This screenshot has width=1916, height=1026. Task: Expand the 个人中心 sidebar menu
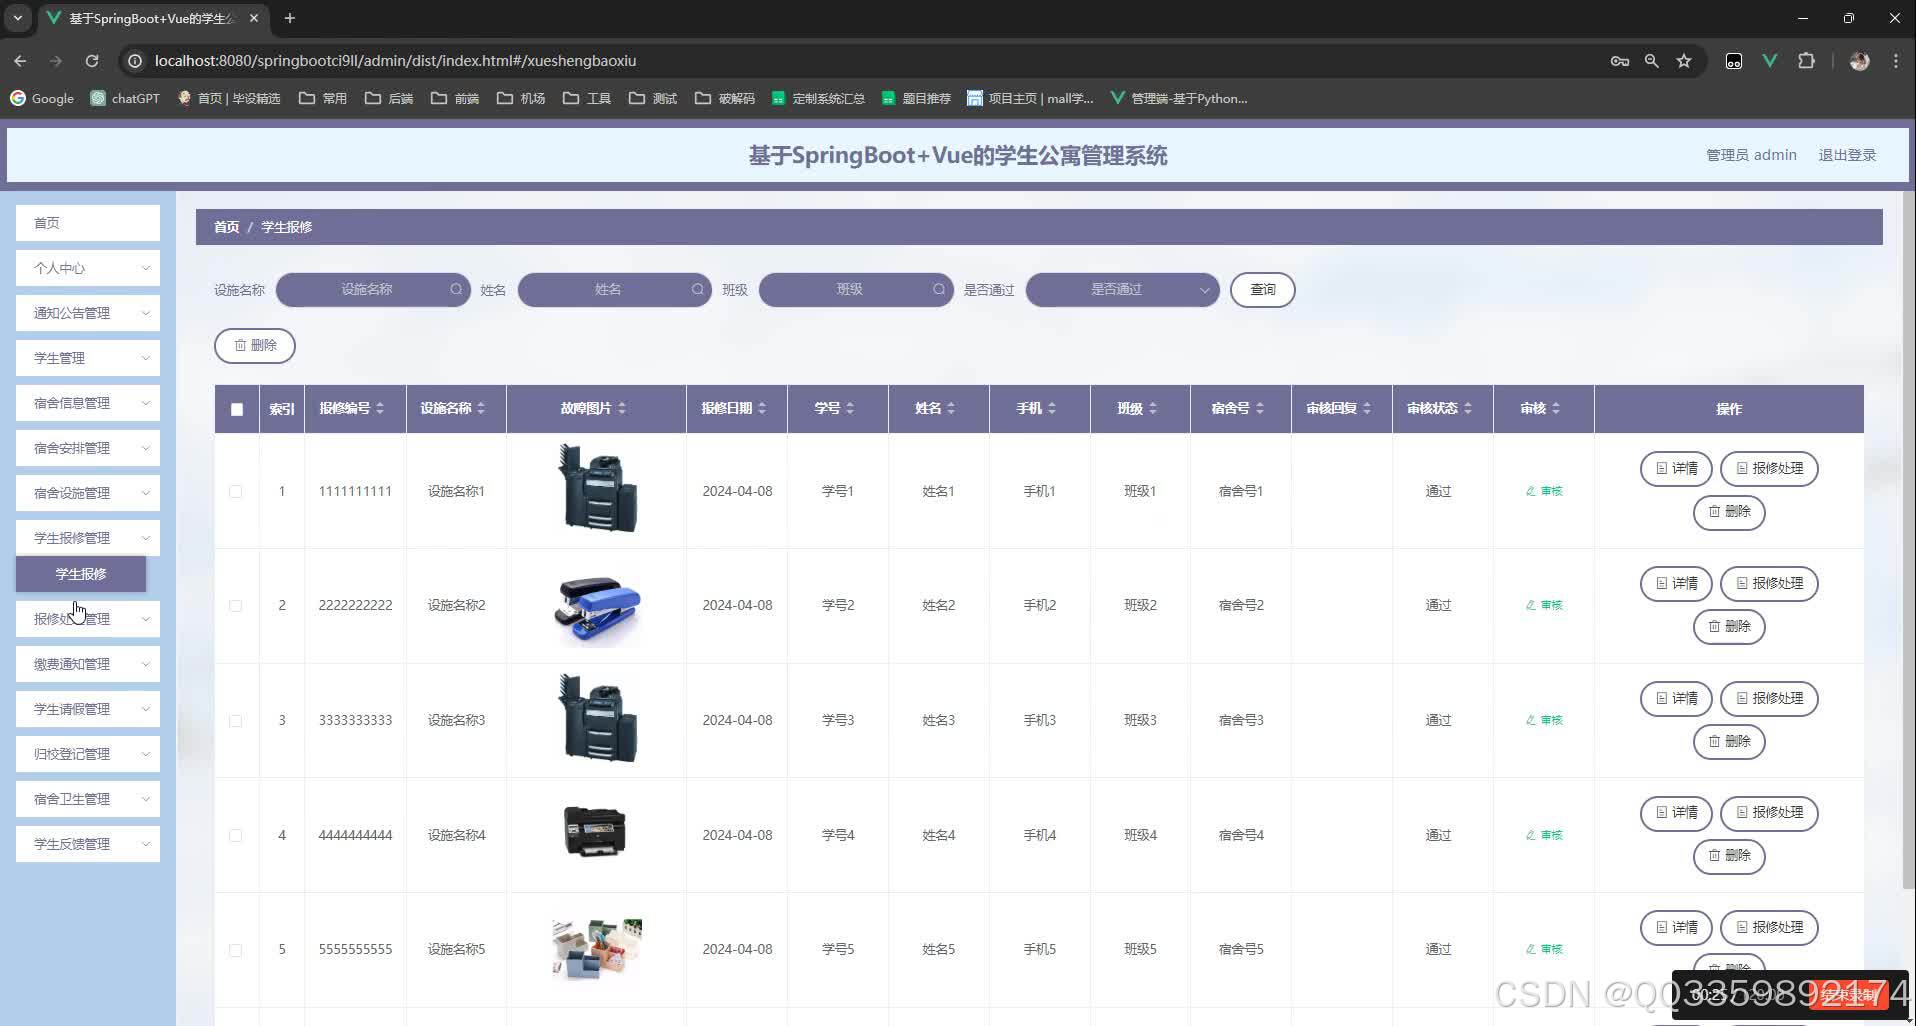coord(88,268)
